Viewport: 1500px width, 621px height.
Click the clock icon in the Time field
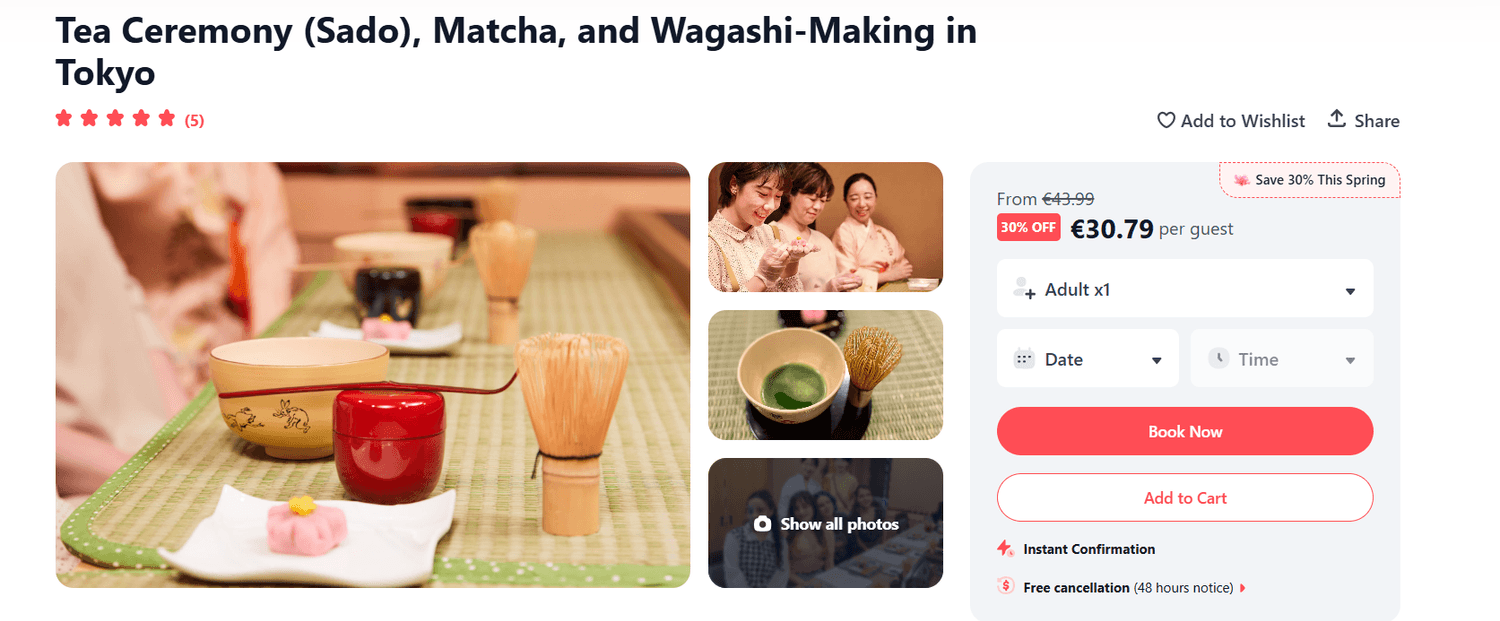pos(1217,358)
